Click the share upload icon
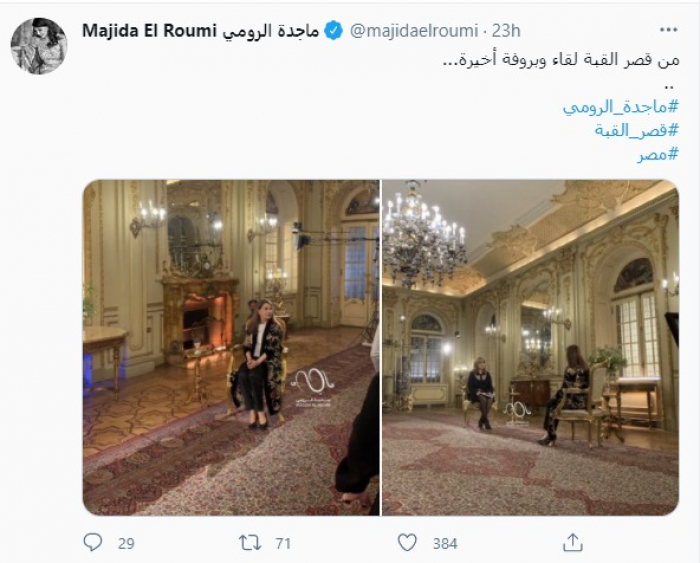Viewport: 700px width, 563px height. [573, 542]
